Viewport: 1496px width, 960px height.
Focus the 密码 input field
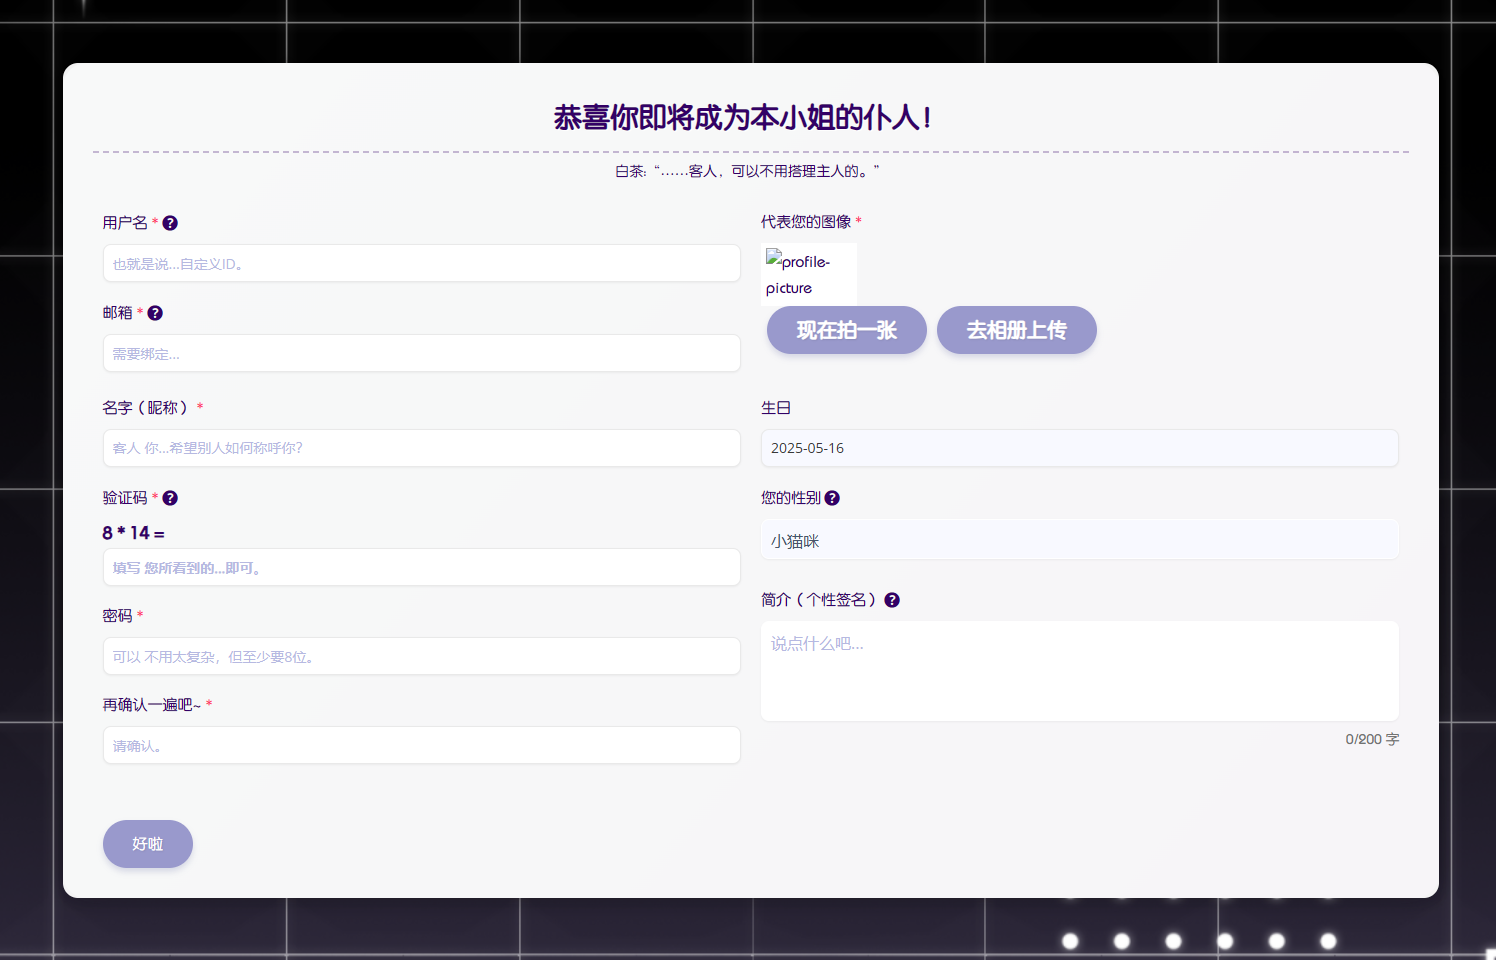tap(421, 657)
